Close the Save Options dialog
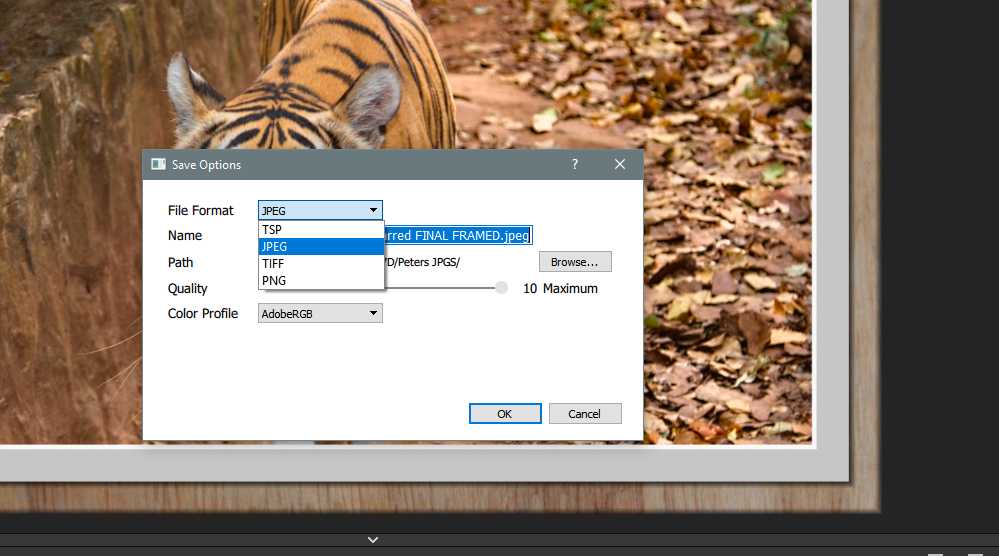The image size is (999, 556). click(620, 164)
